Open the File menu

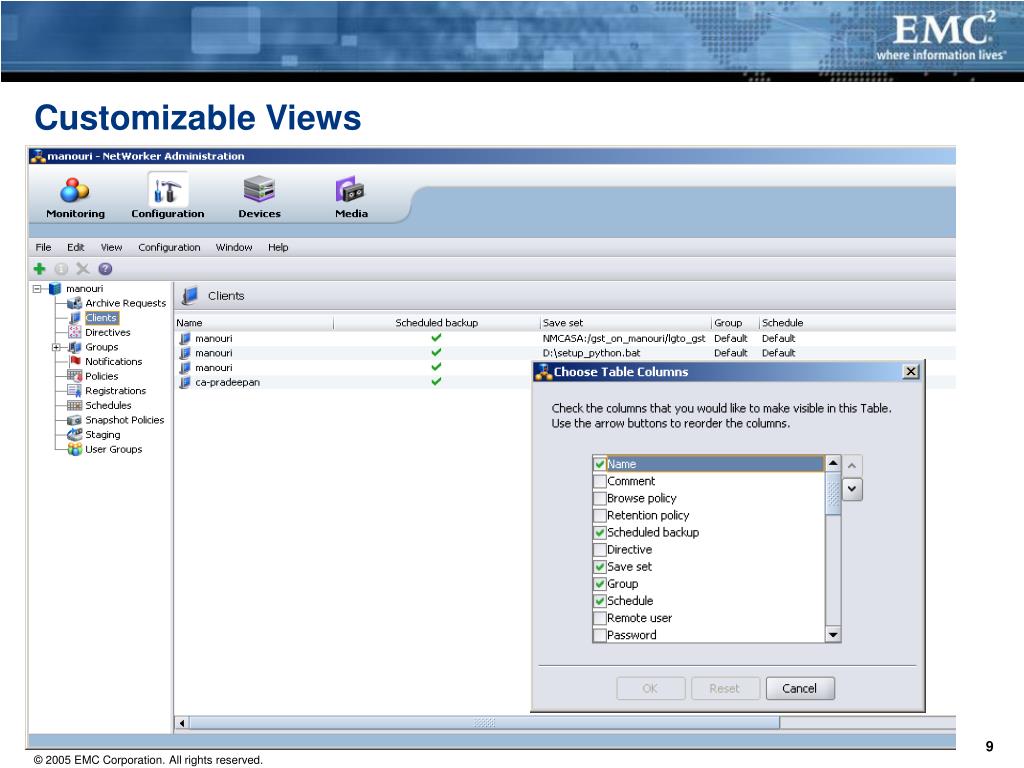pyautogui.click(x=43, y=248)
